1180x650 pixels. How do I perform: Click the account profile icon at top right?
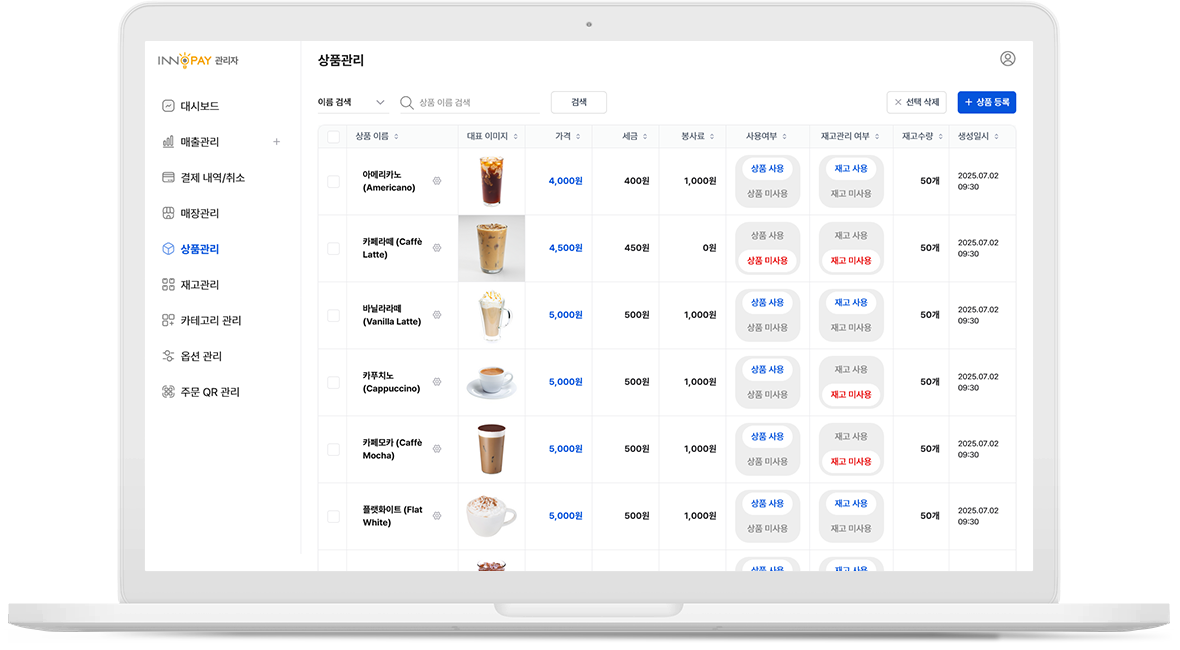[x=1008, y=58]
